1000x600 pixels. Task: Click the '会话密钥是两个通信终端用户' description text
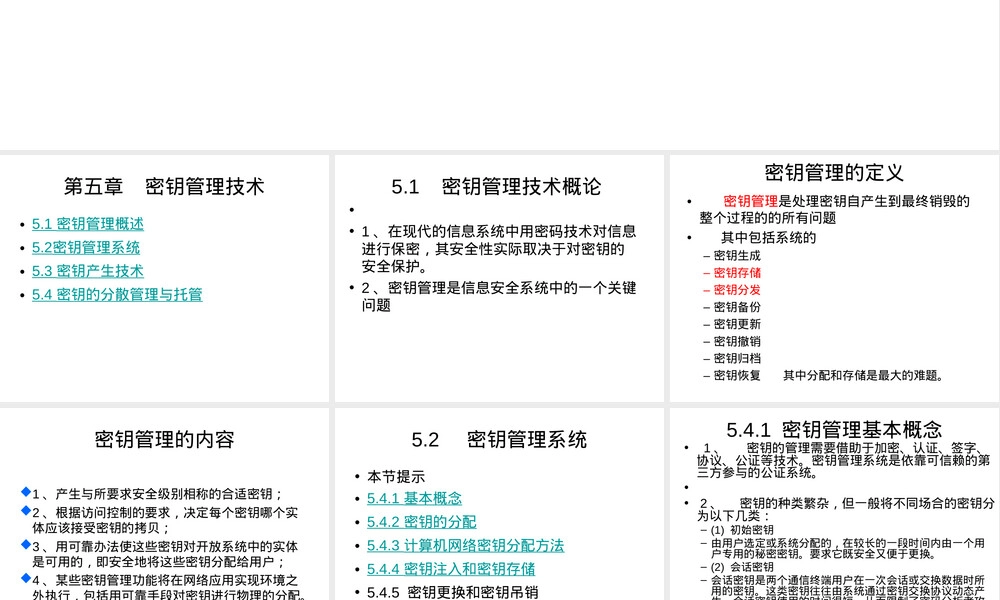coord(848,589)
